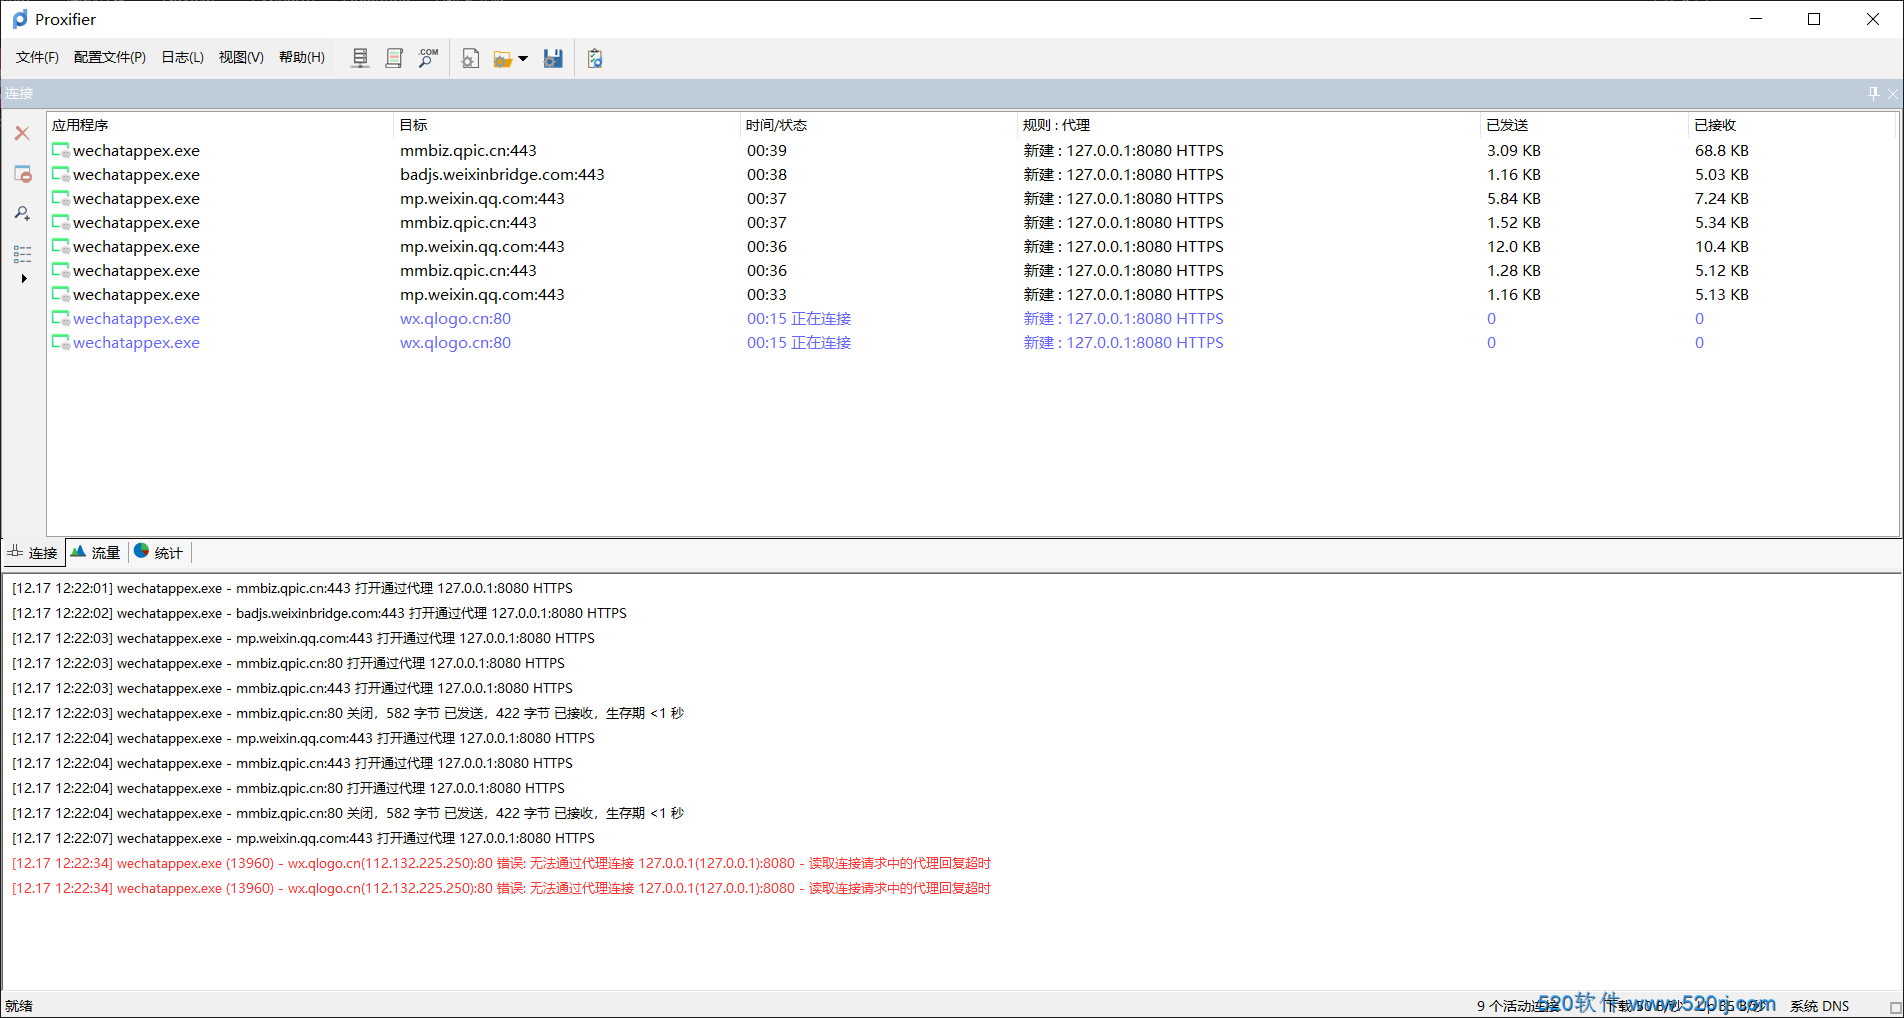Click the 12:22:01 mmbiz.qpic.cn:443 log line
The width and height of the screenshot is (1904, 1018).
292,588
